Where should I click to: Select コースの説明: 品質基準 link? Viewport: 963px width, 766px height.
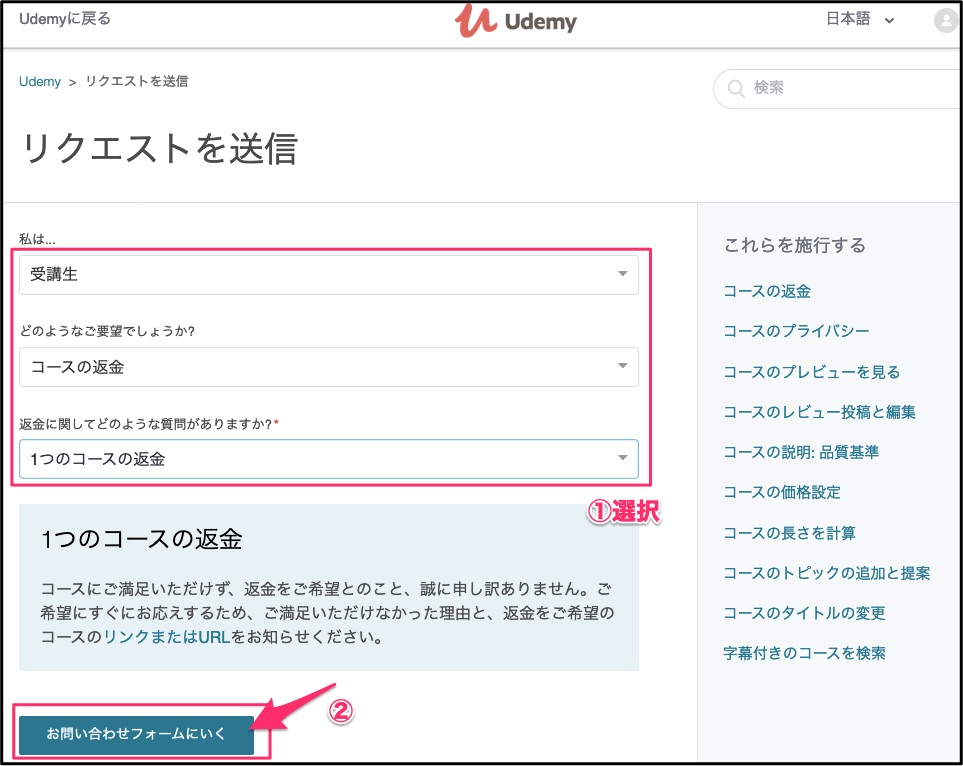tap(801, 452)
